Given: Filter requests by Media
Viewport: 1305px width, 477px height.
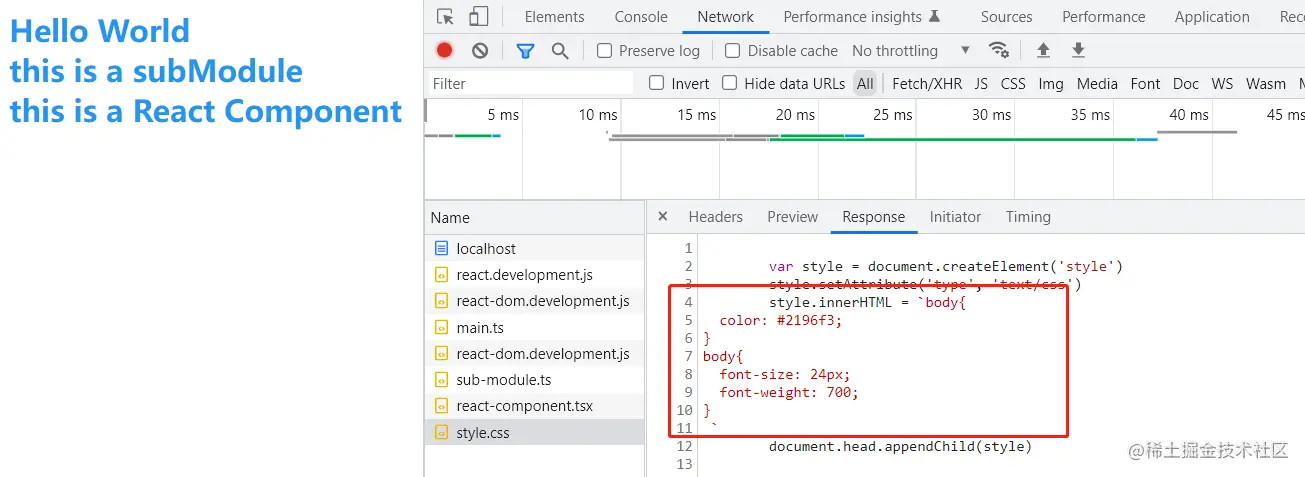Looking at the screenshot, I should click(x=1097, y=84).
